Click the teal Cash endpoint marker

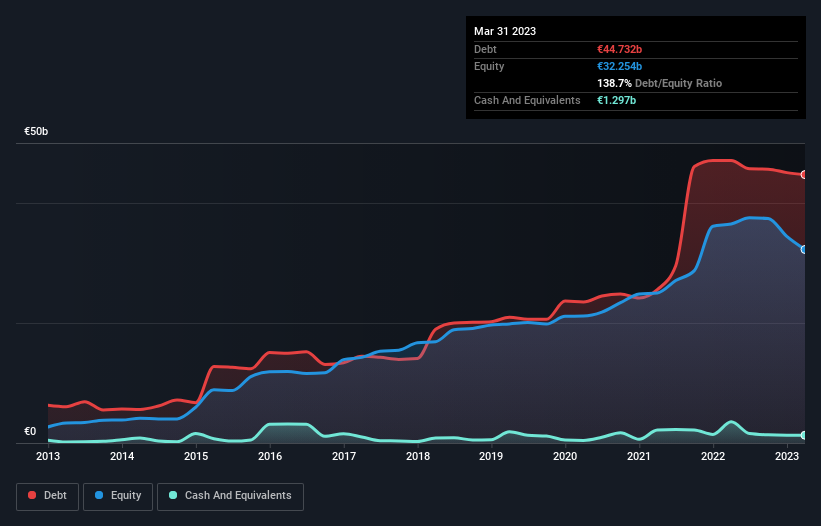804,435
